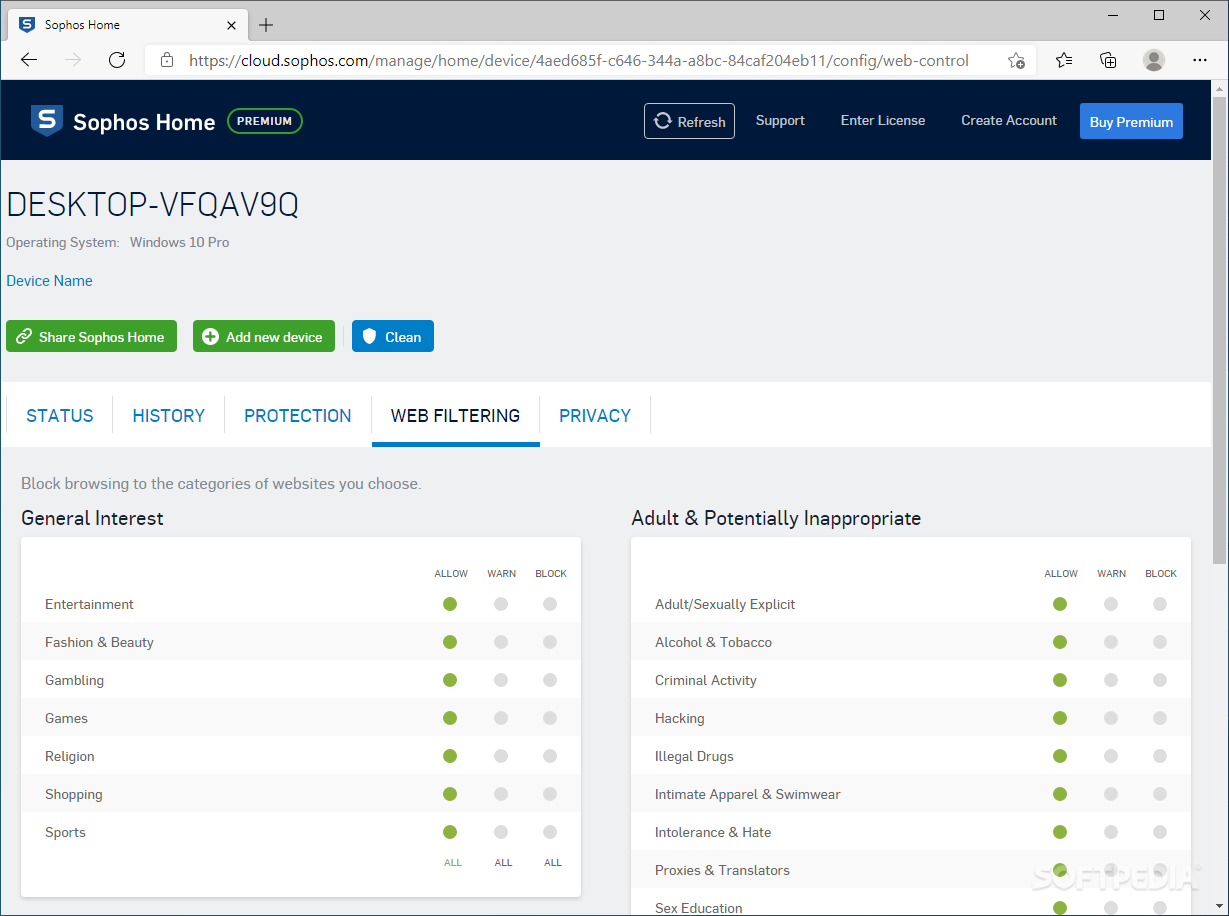Minimize the browser window
The height and width of the screenshot is (916, 1229).
point(1113,15)
